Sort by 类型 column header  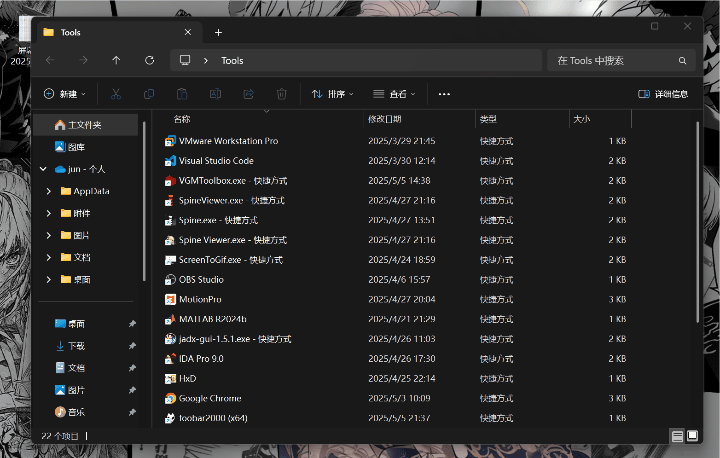[488, 119]
